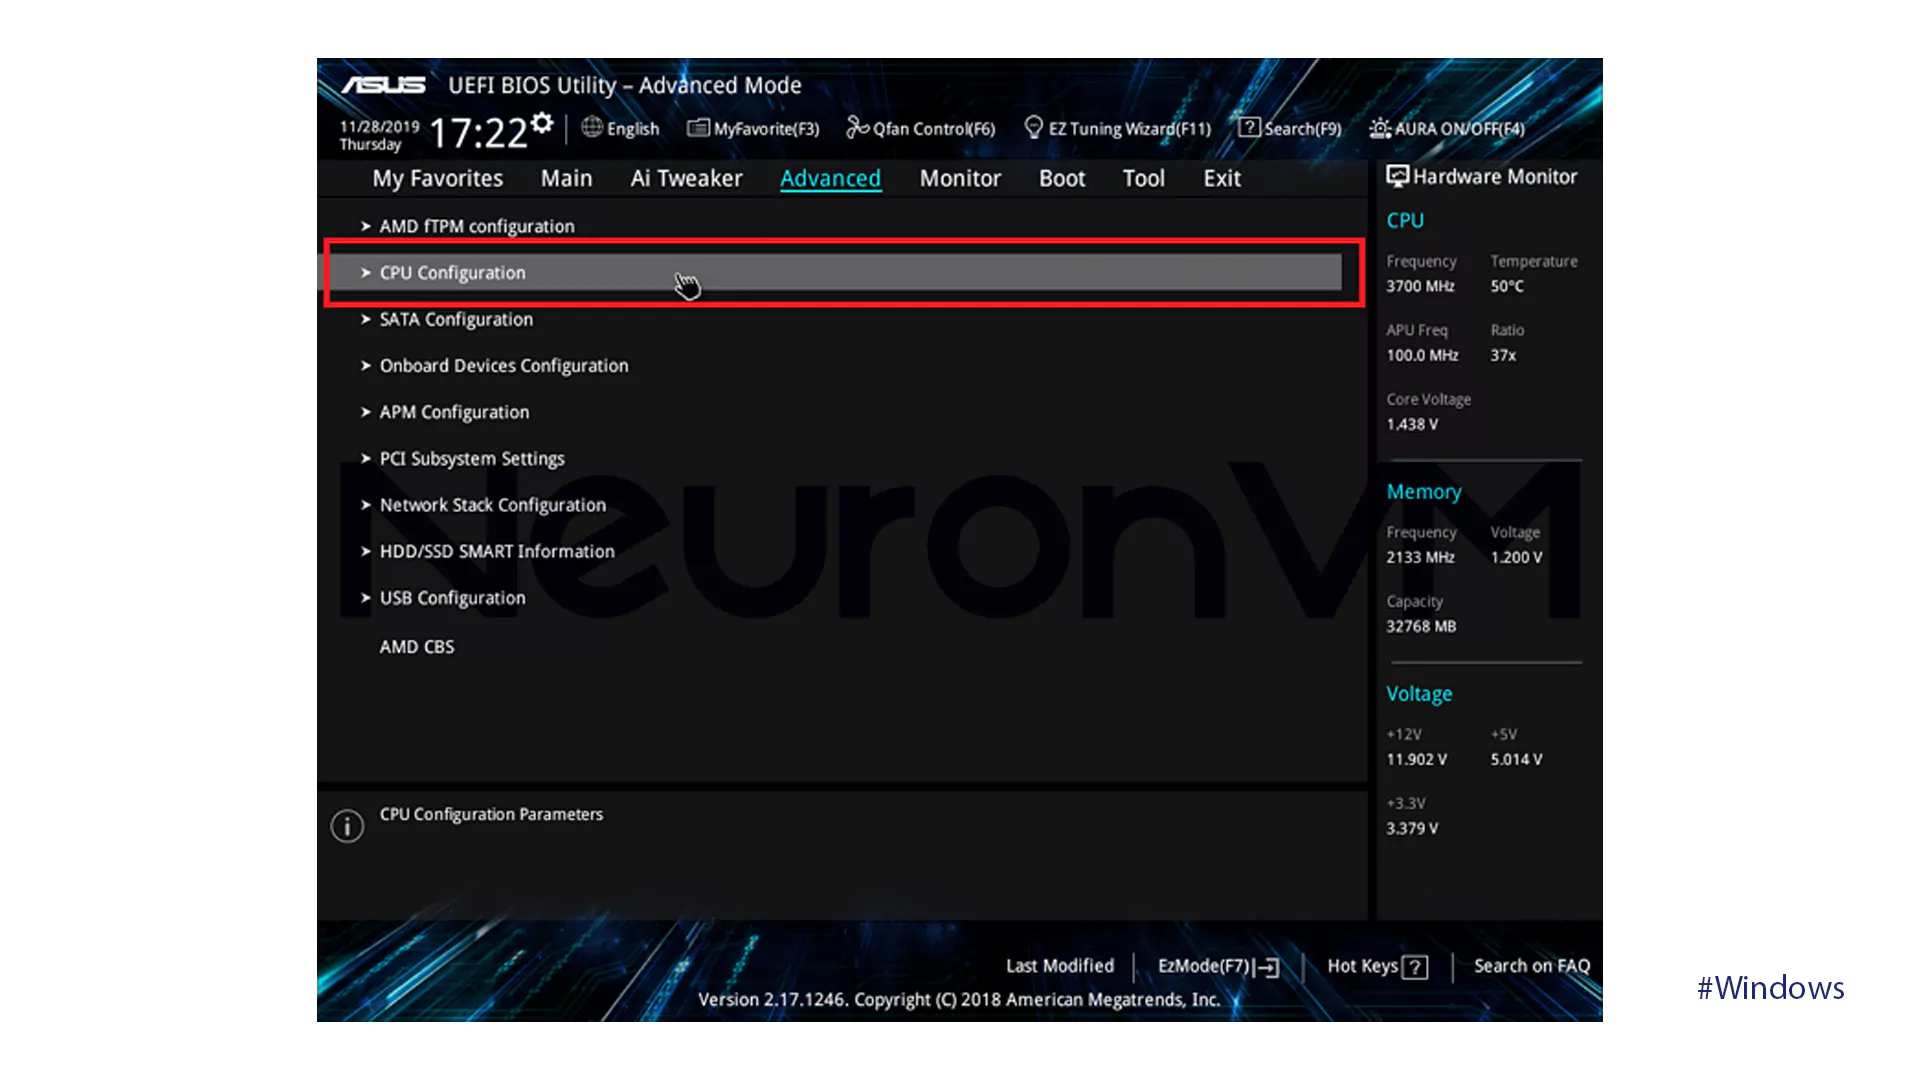Viewport: 1920px width, 1080px height.
Task: Open HDD/SSD SMART Information entry
Action: pos(497,552)
